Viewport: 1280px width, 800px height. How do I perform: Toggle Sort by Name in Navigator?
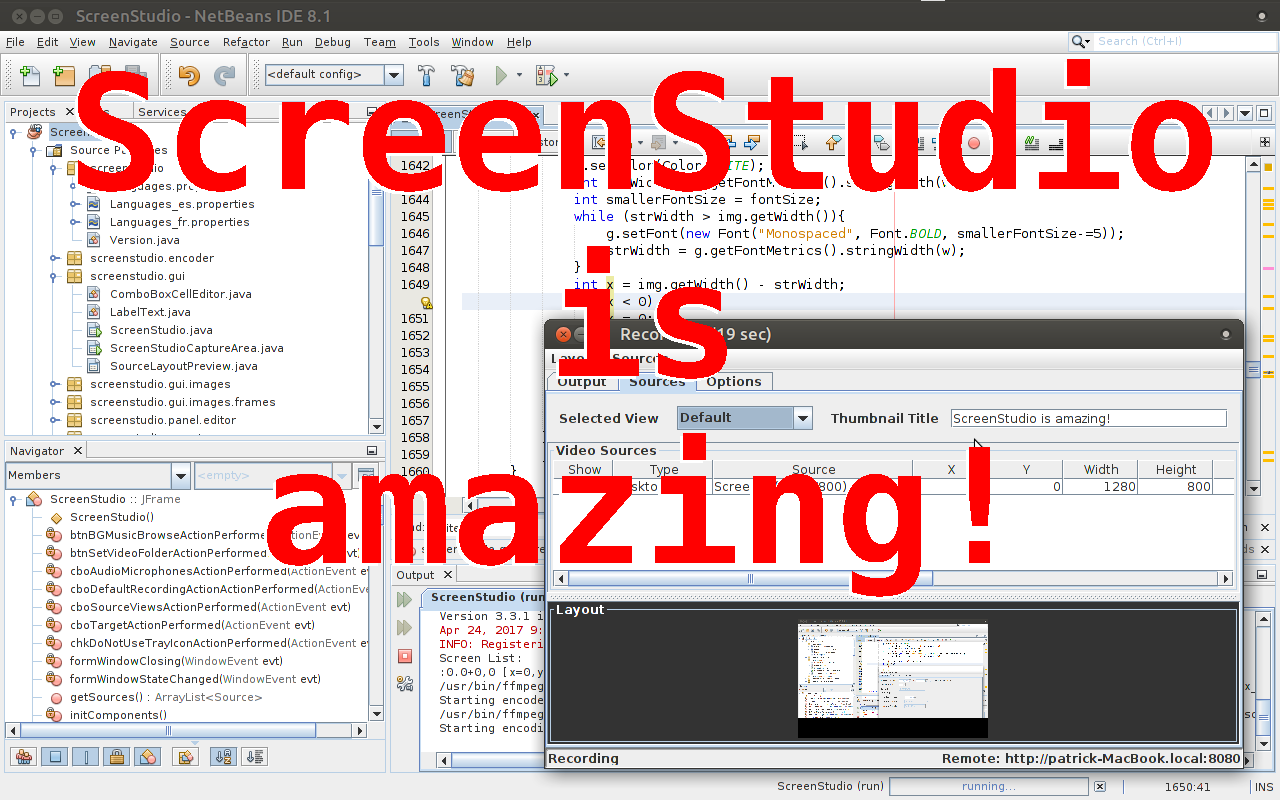pos(223,757)
